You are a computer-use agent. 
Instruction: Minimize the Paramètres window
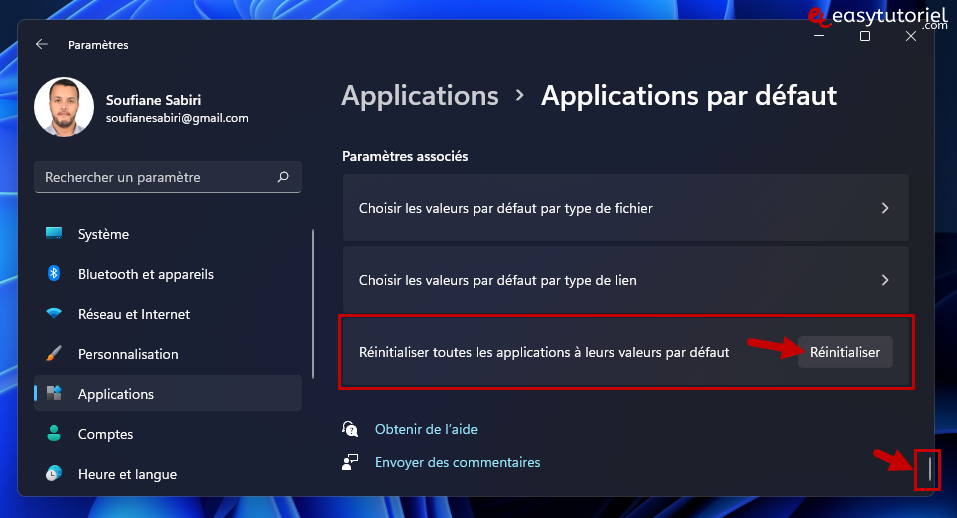[x=819, y=36]
